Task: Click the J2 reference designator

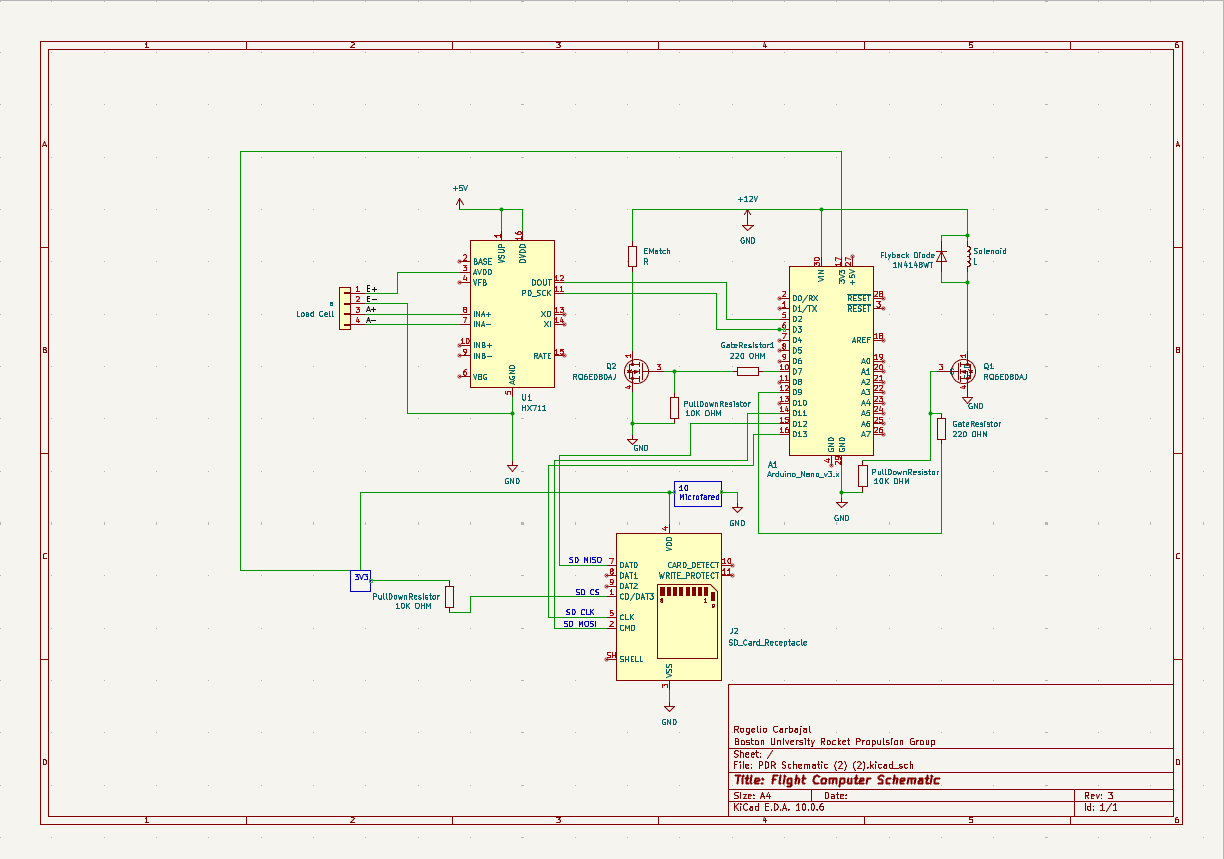Action: [733, 631]
